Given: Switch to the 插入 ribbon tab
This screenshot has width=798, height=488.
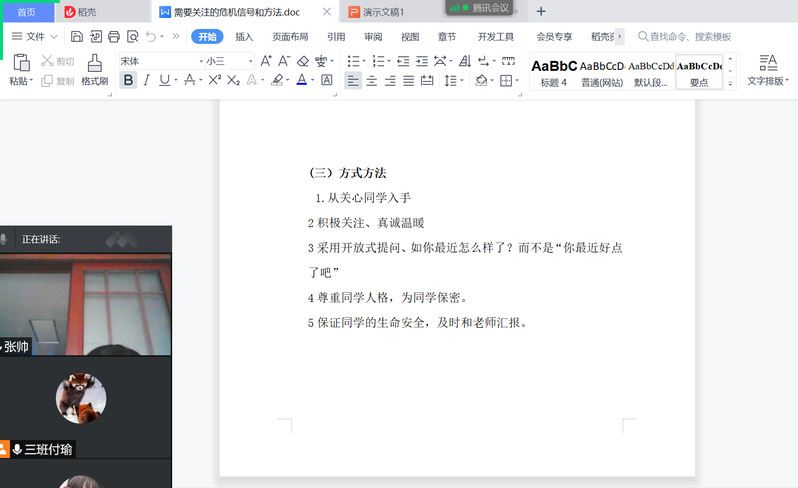Looking at the screenshot, I should (244, 37).
